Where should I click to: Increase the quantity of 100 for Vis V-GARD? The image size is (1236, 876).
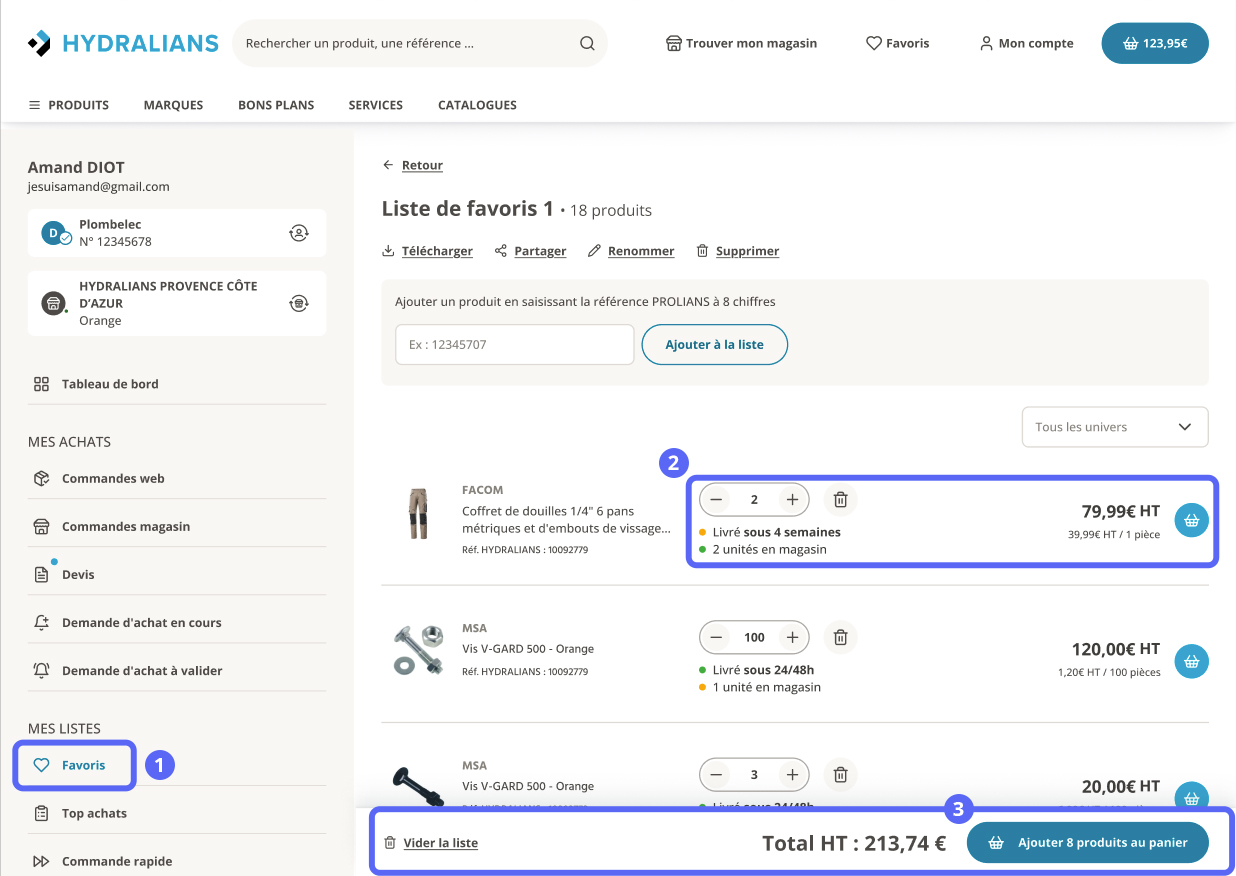pos(792,637)
